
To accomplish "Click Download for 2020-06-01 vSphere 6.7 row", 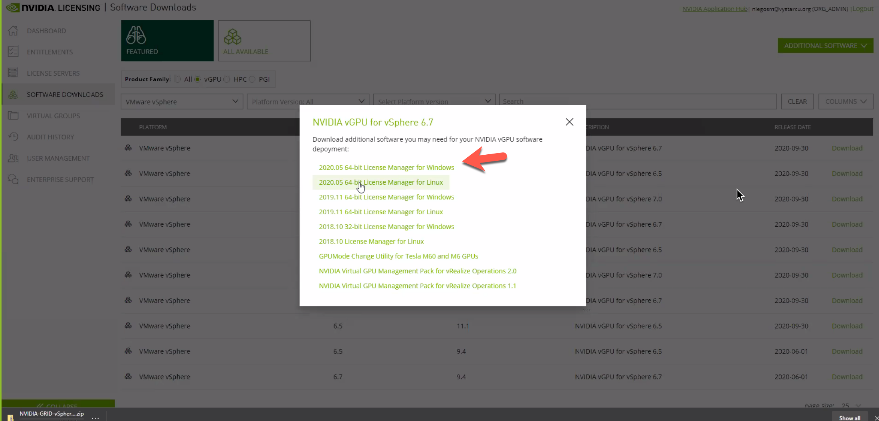I will point(846,377).
